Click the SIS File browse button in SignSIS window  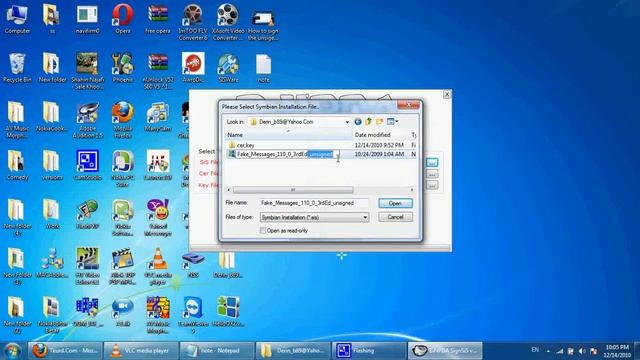pyautogui.click(x=432, y=162)
